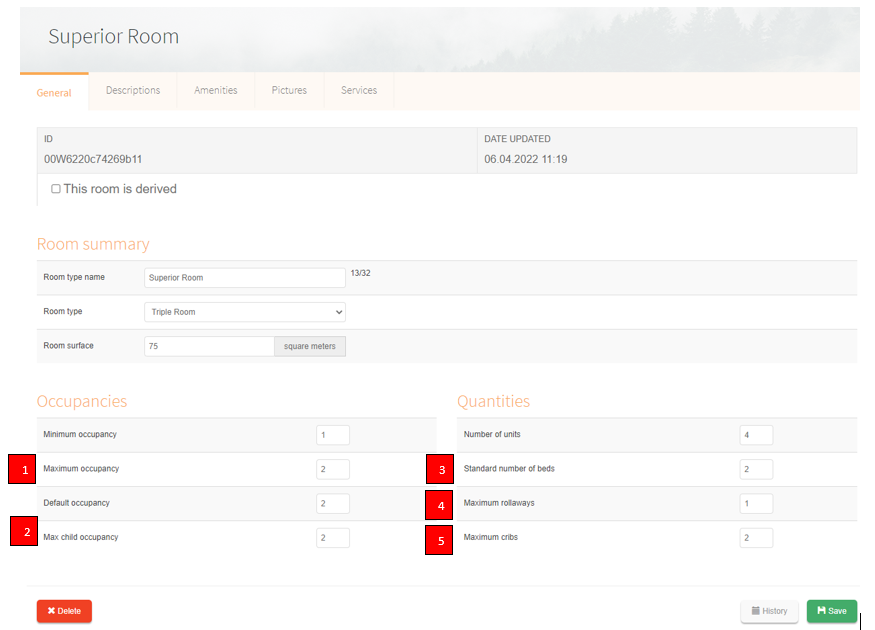Open the Room type dropdown showing Triple Room
Screen dimensions: 875x630
click(x=244, y=311)
